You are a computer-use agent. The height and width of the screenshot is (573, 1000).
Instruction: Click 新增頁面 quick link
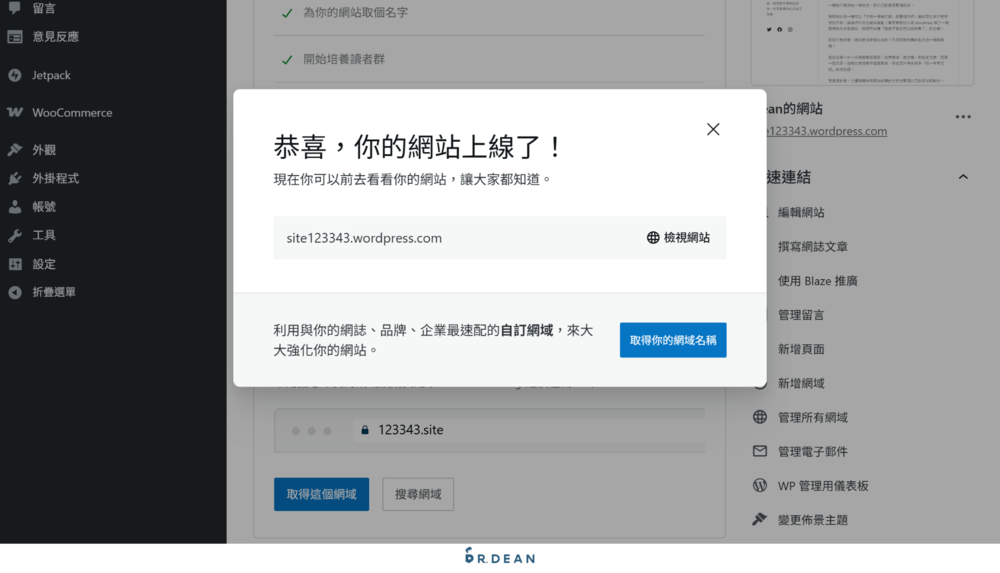click(801, 349)
